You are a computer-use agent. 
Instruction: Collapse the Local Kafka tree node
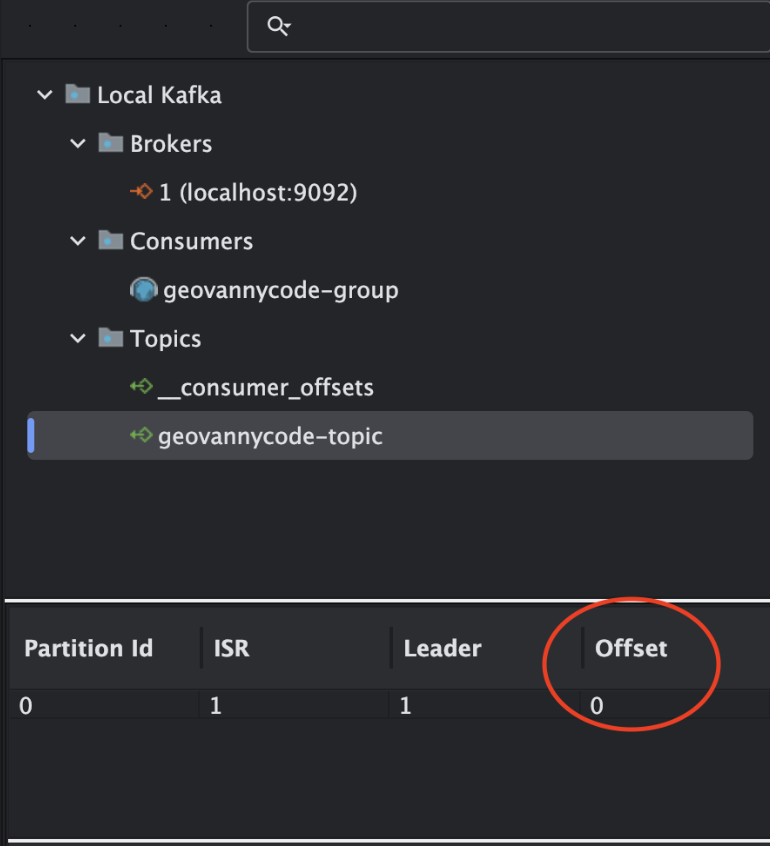tap(44, 94)
